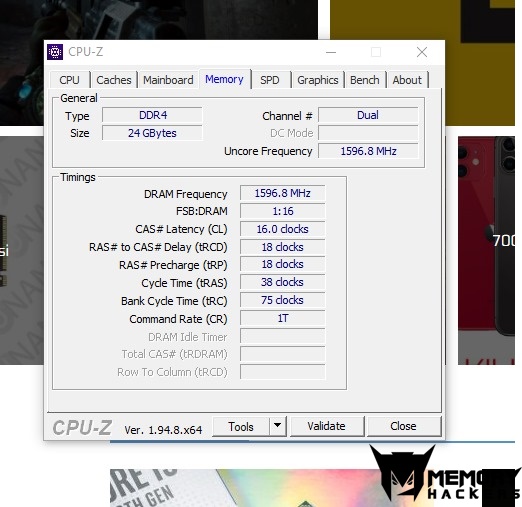
Task: Open the Caches tab
Action: [114, 80]
